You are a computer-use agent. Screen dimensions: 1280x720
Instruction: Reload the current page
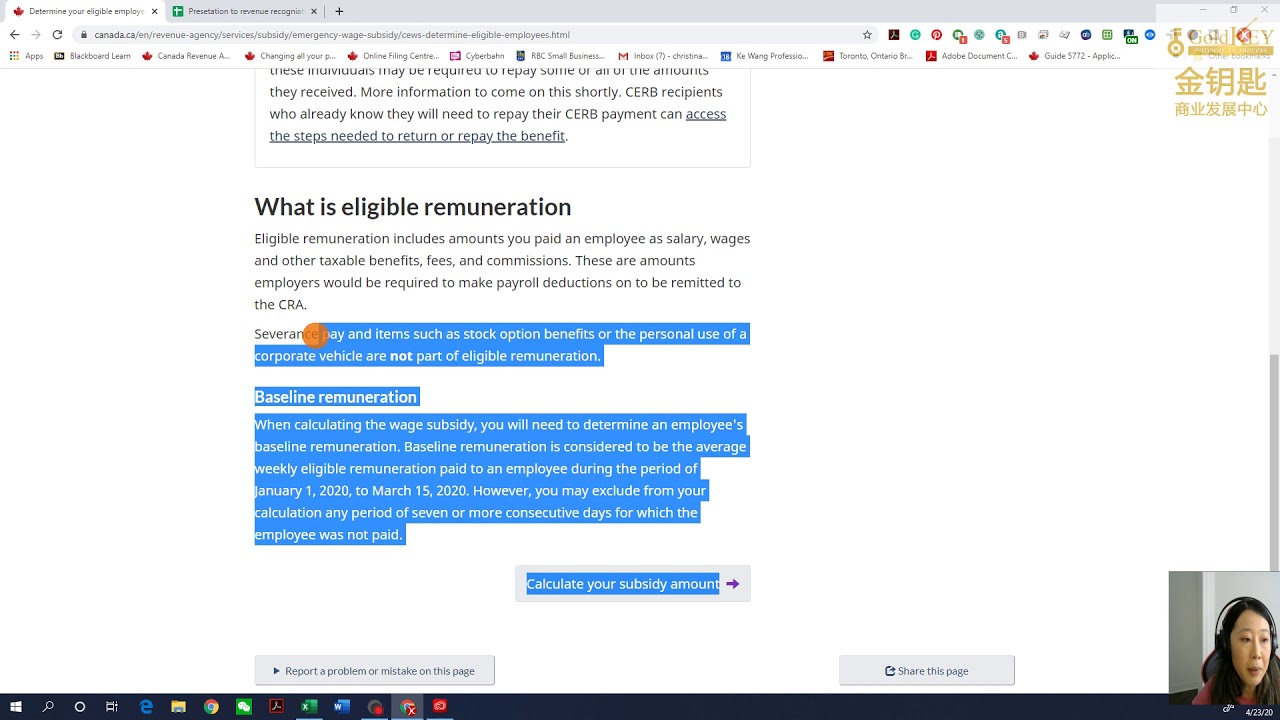coord(57,34)
